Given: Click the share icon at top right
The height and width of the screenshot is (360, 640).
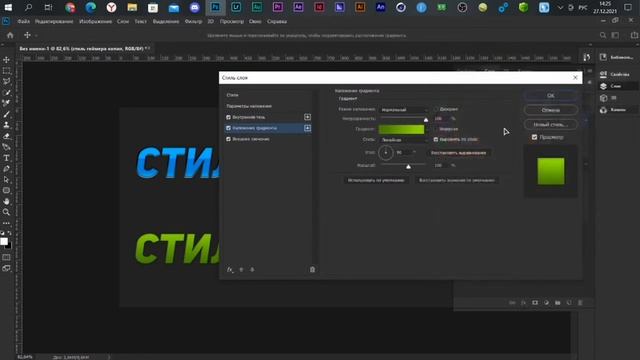Looking at the screenshot, I should (634, 36).
